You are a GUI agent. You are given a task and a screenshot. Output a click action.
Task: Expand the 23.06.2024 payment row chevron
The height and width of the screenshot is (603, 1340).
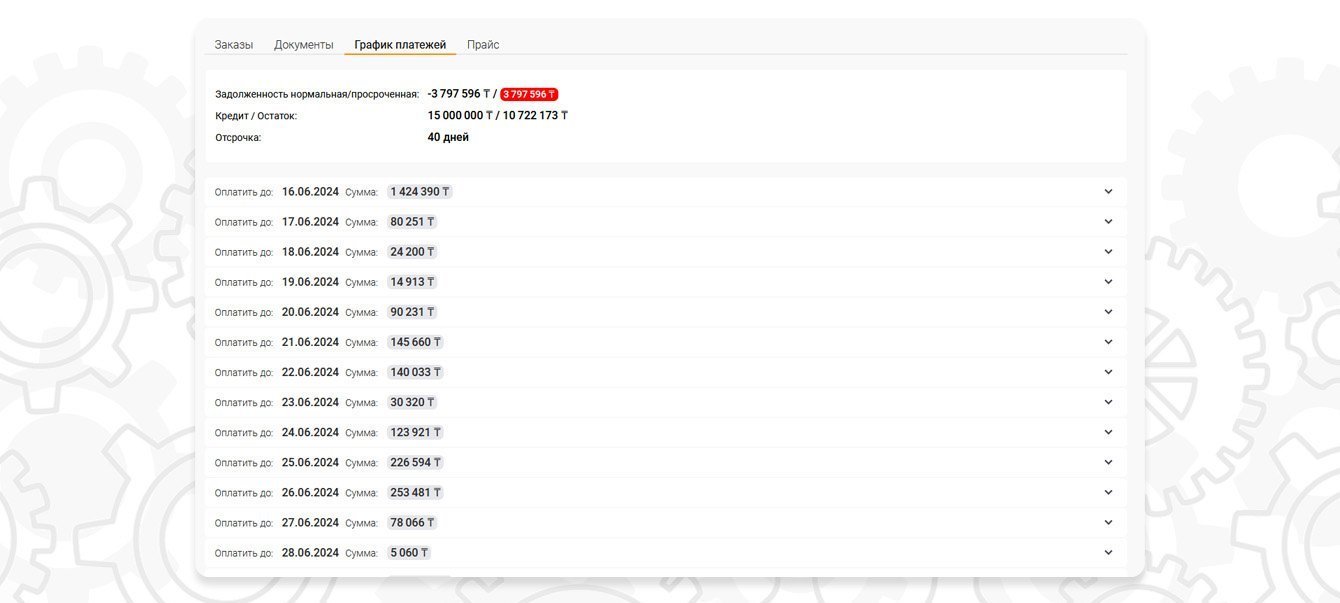(x=1108, y=401)
